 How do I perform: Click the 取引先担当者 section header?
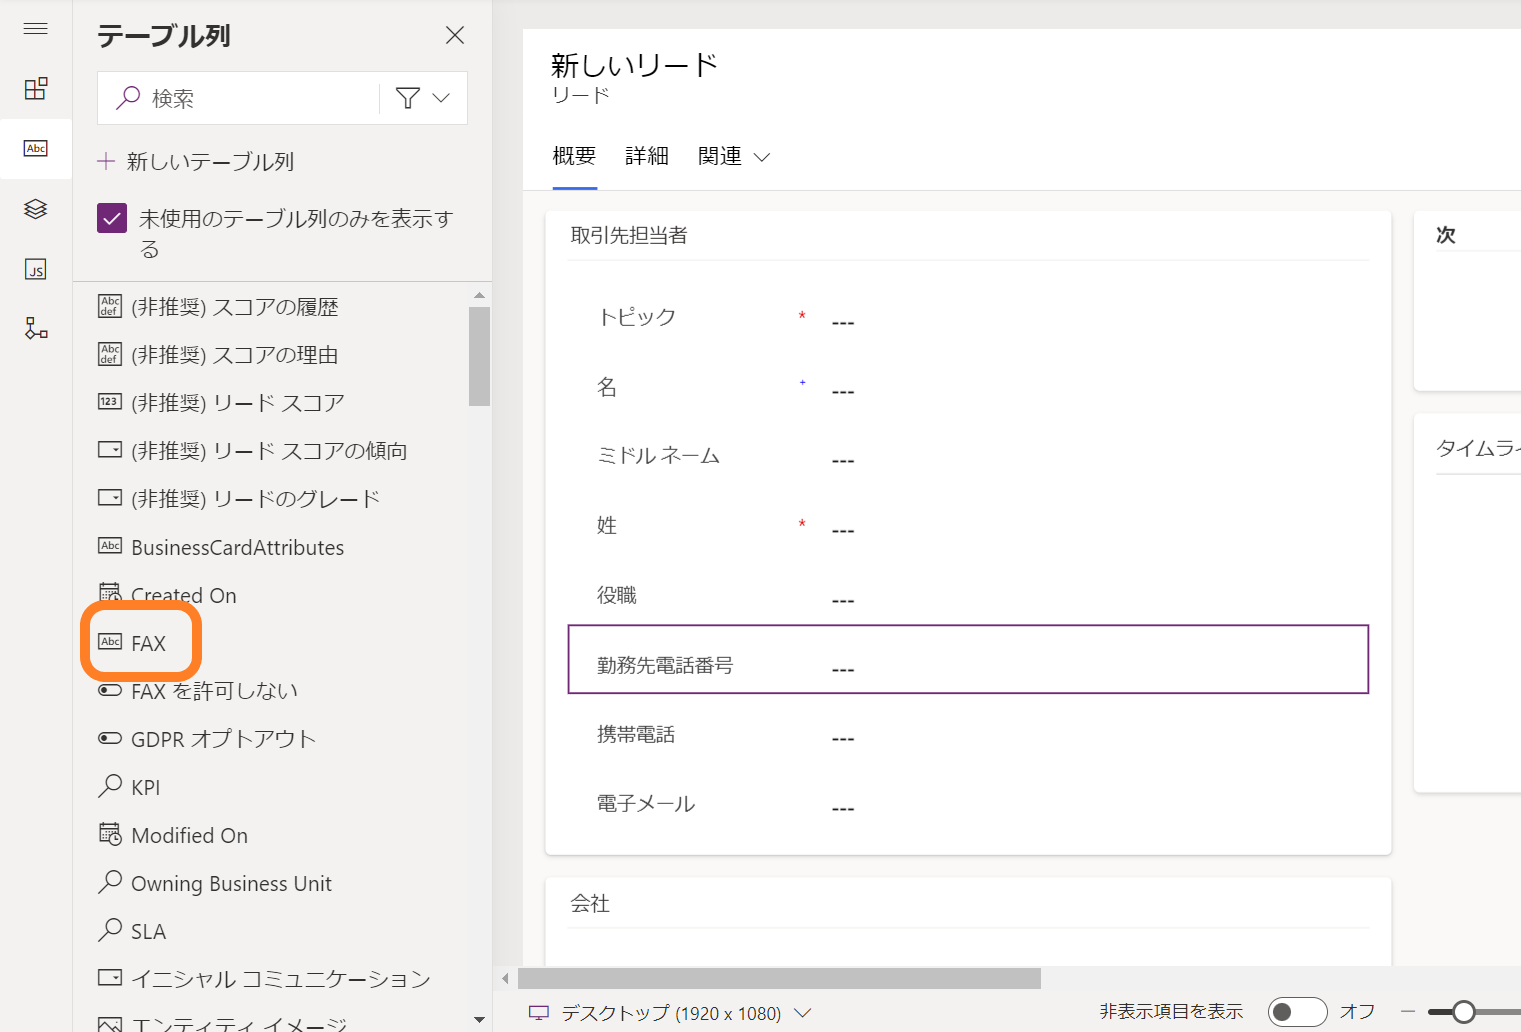[x=629, y=235]
